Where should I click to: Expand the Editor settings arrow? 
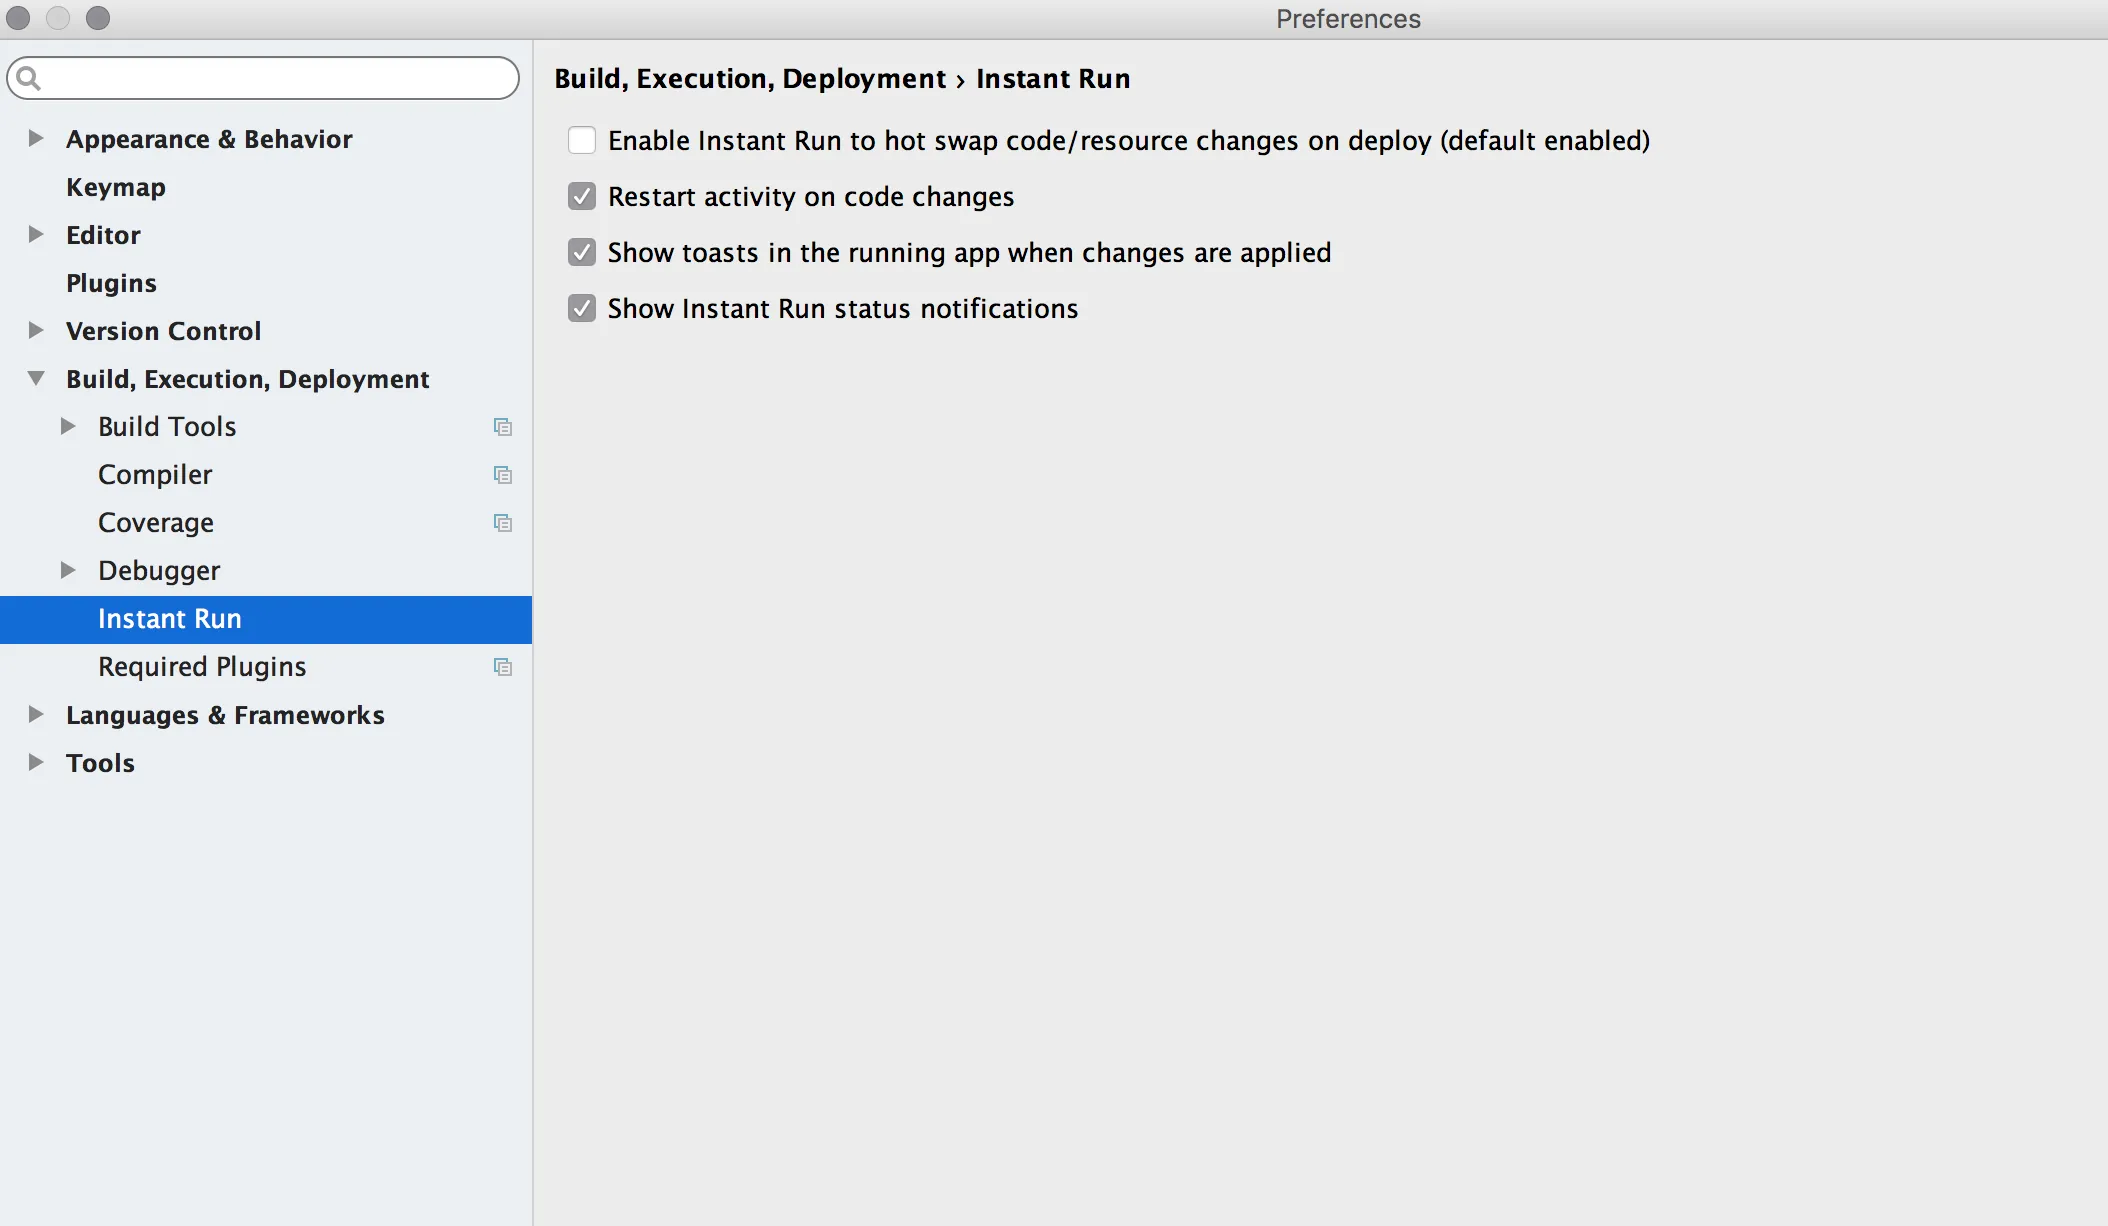coord(36,234)
